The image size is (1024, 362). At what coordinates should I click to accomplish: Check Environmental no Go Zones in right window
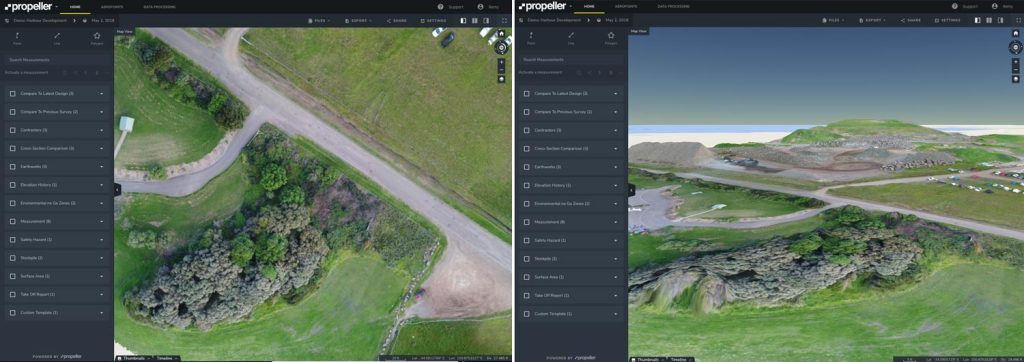click(x=526, y=204)
